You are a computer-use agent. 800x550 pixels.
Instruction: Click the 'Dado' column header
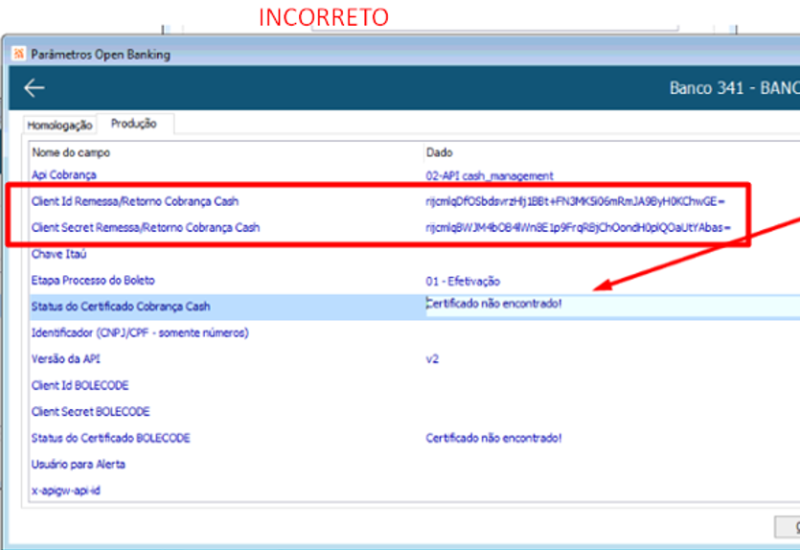pos(439,153)
